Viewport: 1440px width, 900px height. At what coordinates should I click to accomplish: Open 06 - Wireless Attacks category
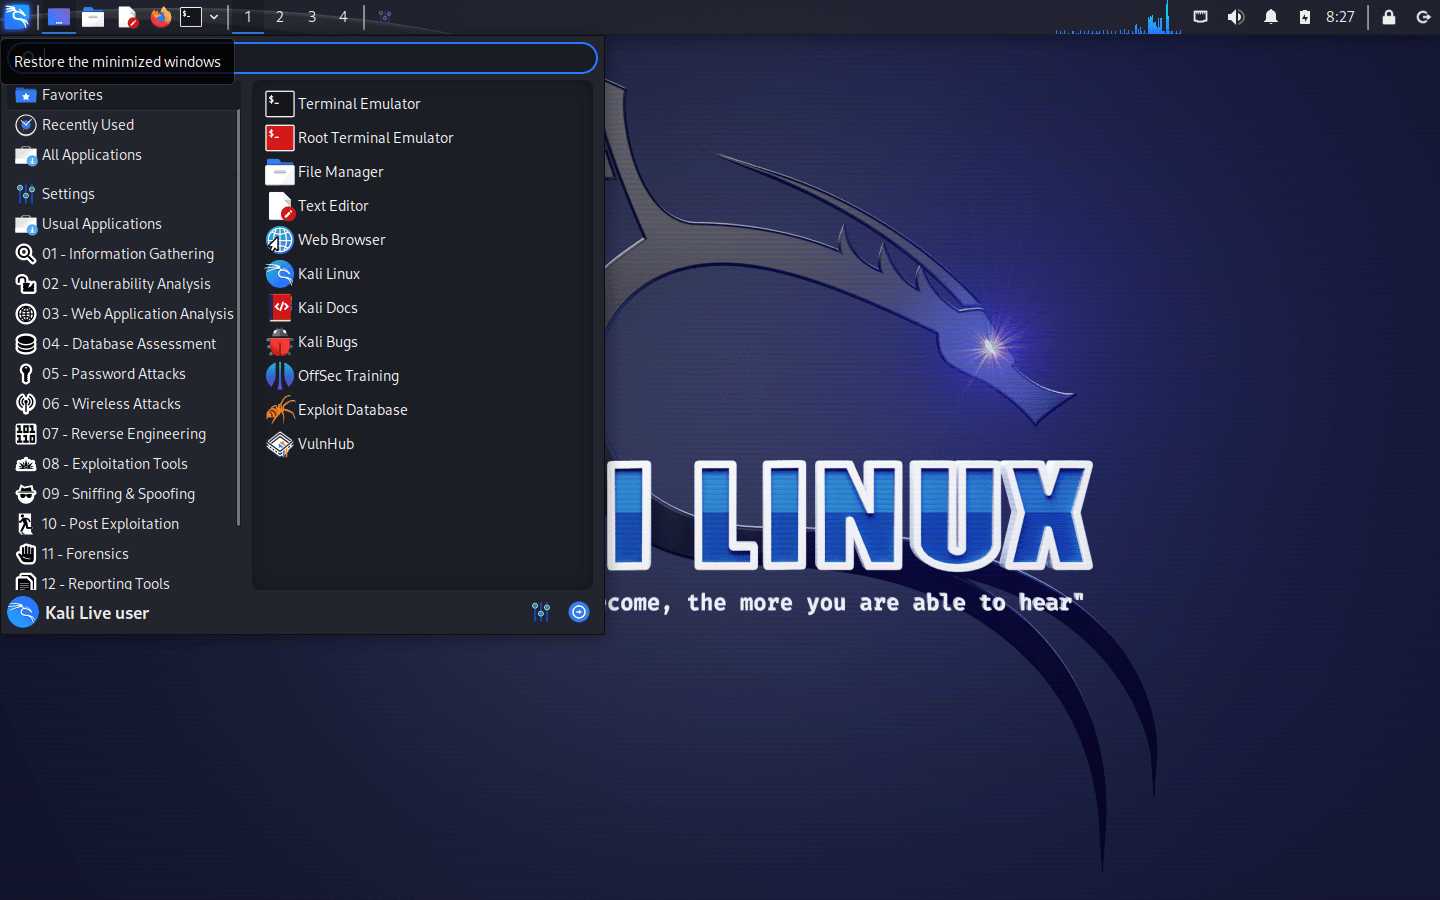(123, 404)
